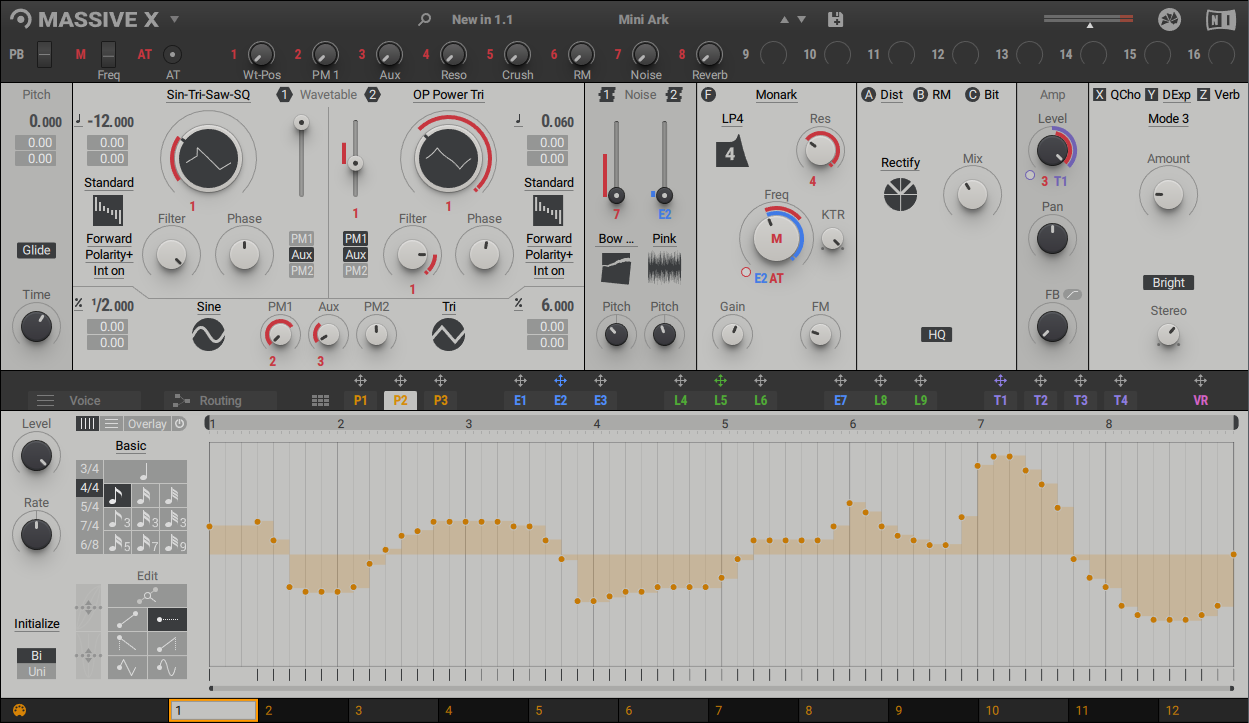Screen dimensions: 1249x723
Task: Switch modulation polarity to Bi
Action: tap(36, 656)
